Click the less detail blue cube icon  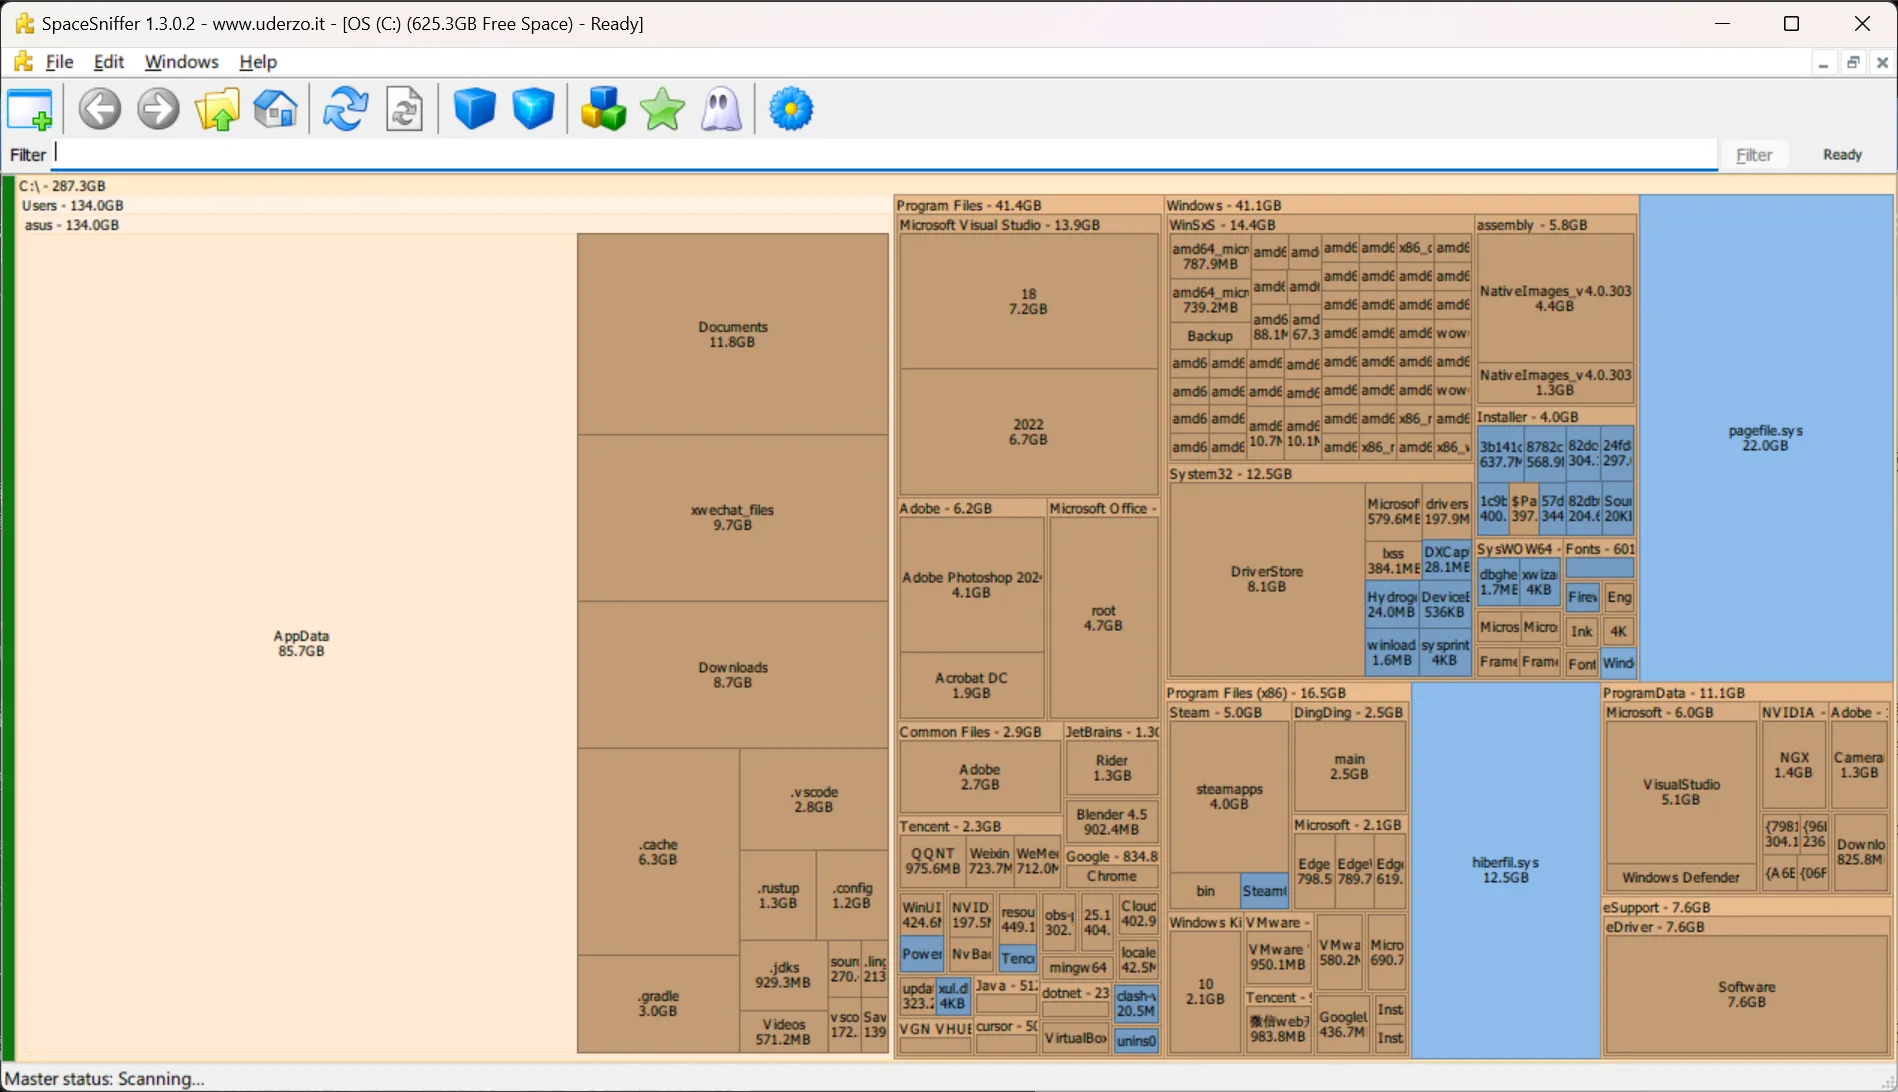[474, 109]
